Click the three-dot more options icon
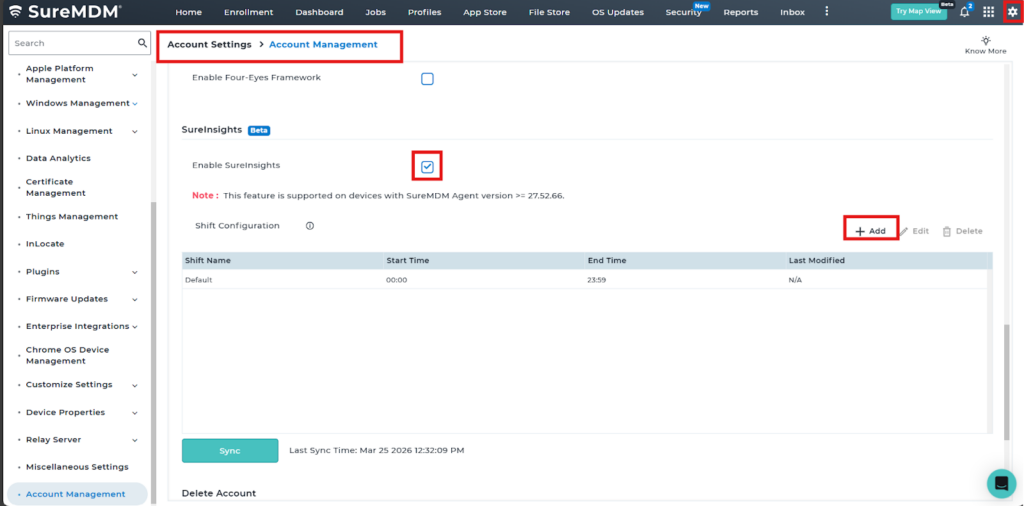 826,12
